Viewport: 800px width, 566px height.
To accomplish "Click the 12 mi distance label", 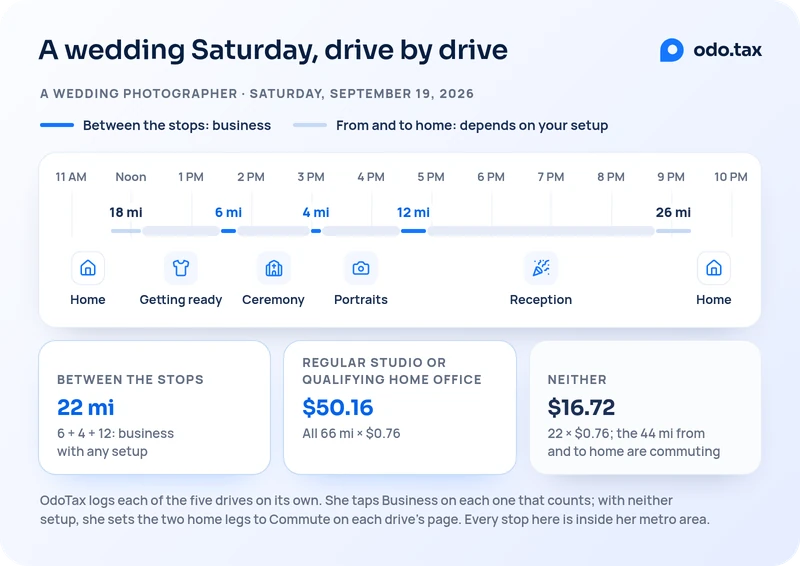I will 413,212.
